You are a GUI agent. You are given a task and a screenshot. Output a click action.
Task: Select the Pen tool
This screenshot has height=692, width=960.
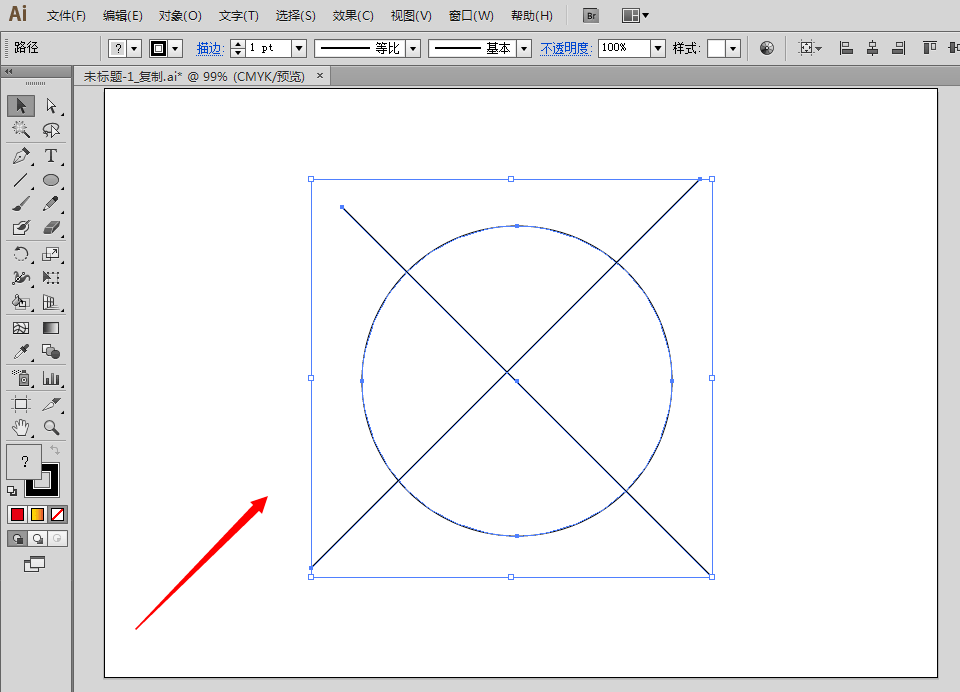pos(21,156)
